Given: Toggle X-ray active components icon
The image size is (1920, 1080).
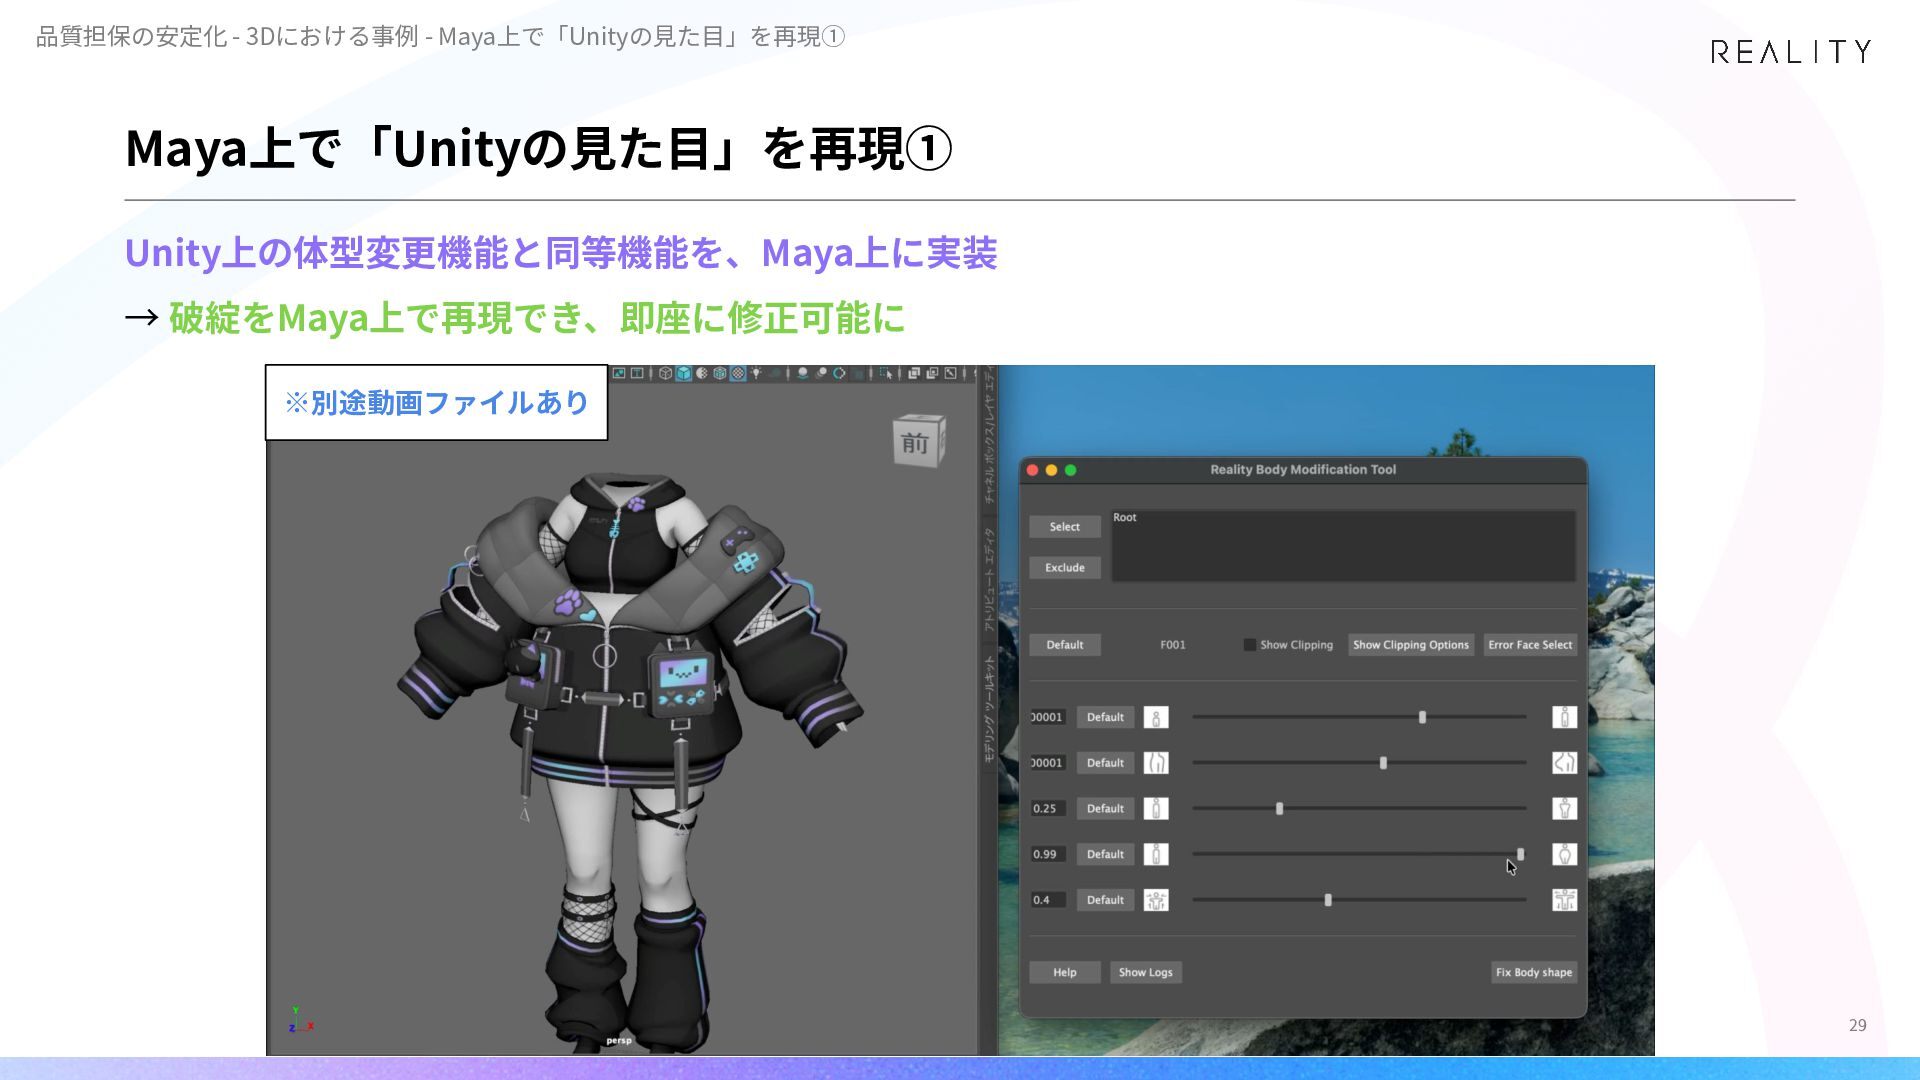Looking at the screenshot, I should tap(932, 374).
